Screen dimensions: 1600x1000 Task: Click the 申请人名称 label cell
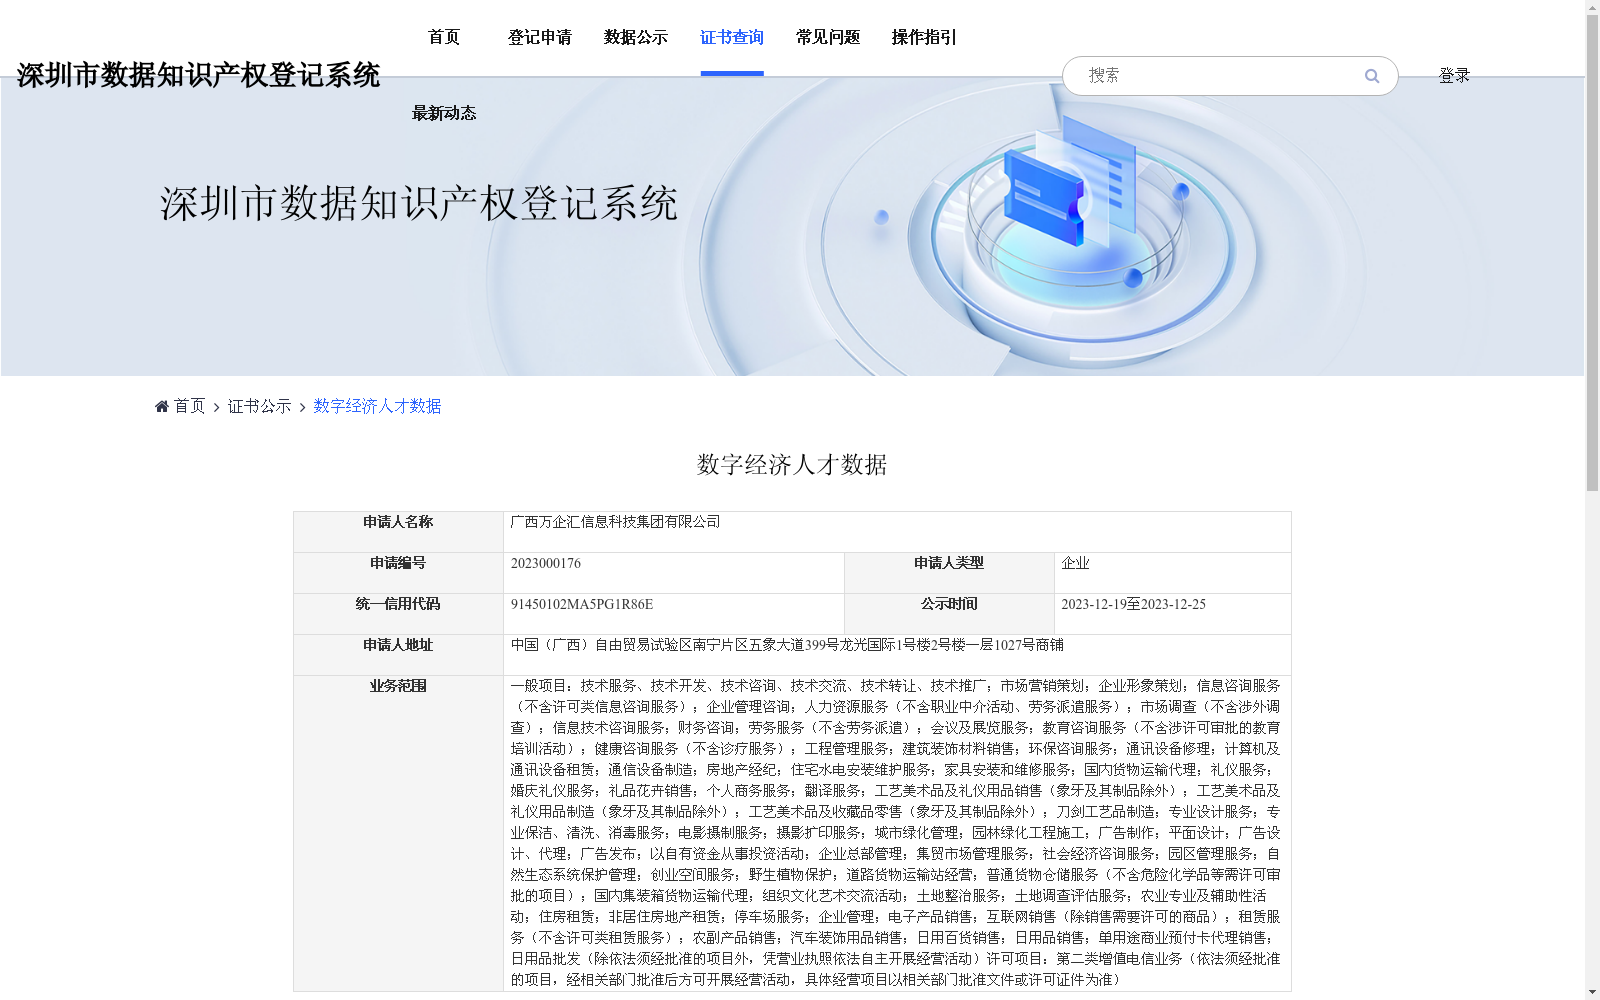coord(398,532)
